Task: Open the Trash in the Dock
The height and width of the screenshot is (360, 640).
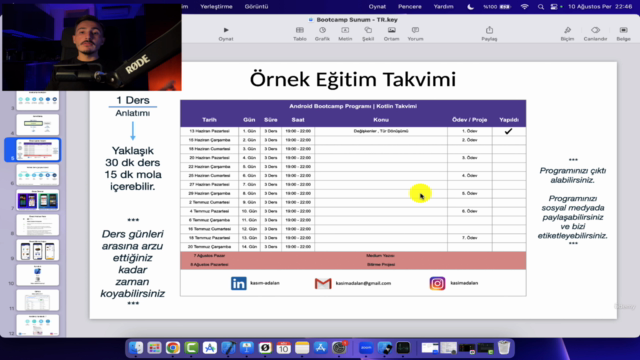Action: click(504, 348)
